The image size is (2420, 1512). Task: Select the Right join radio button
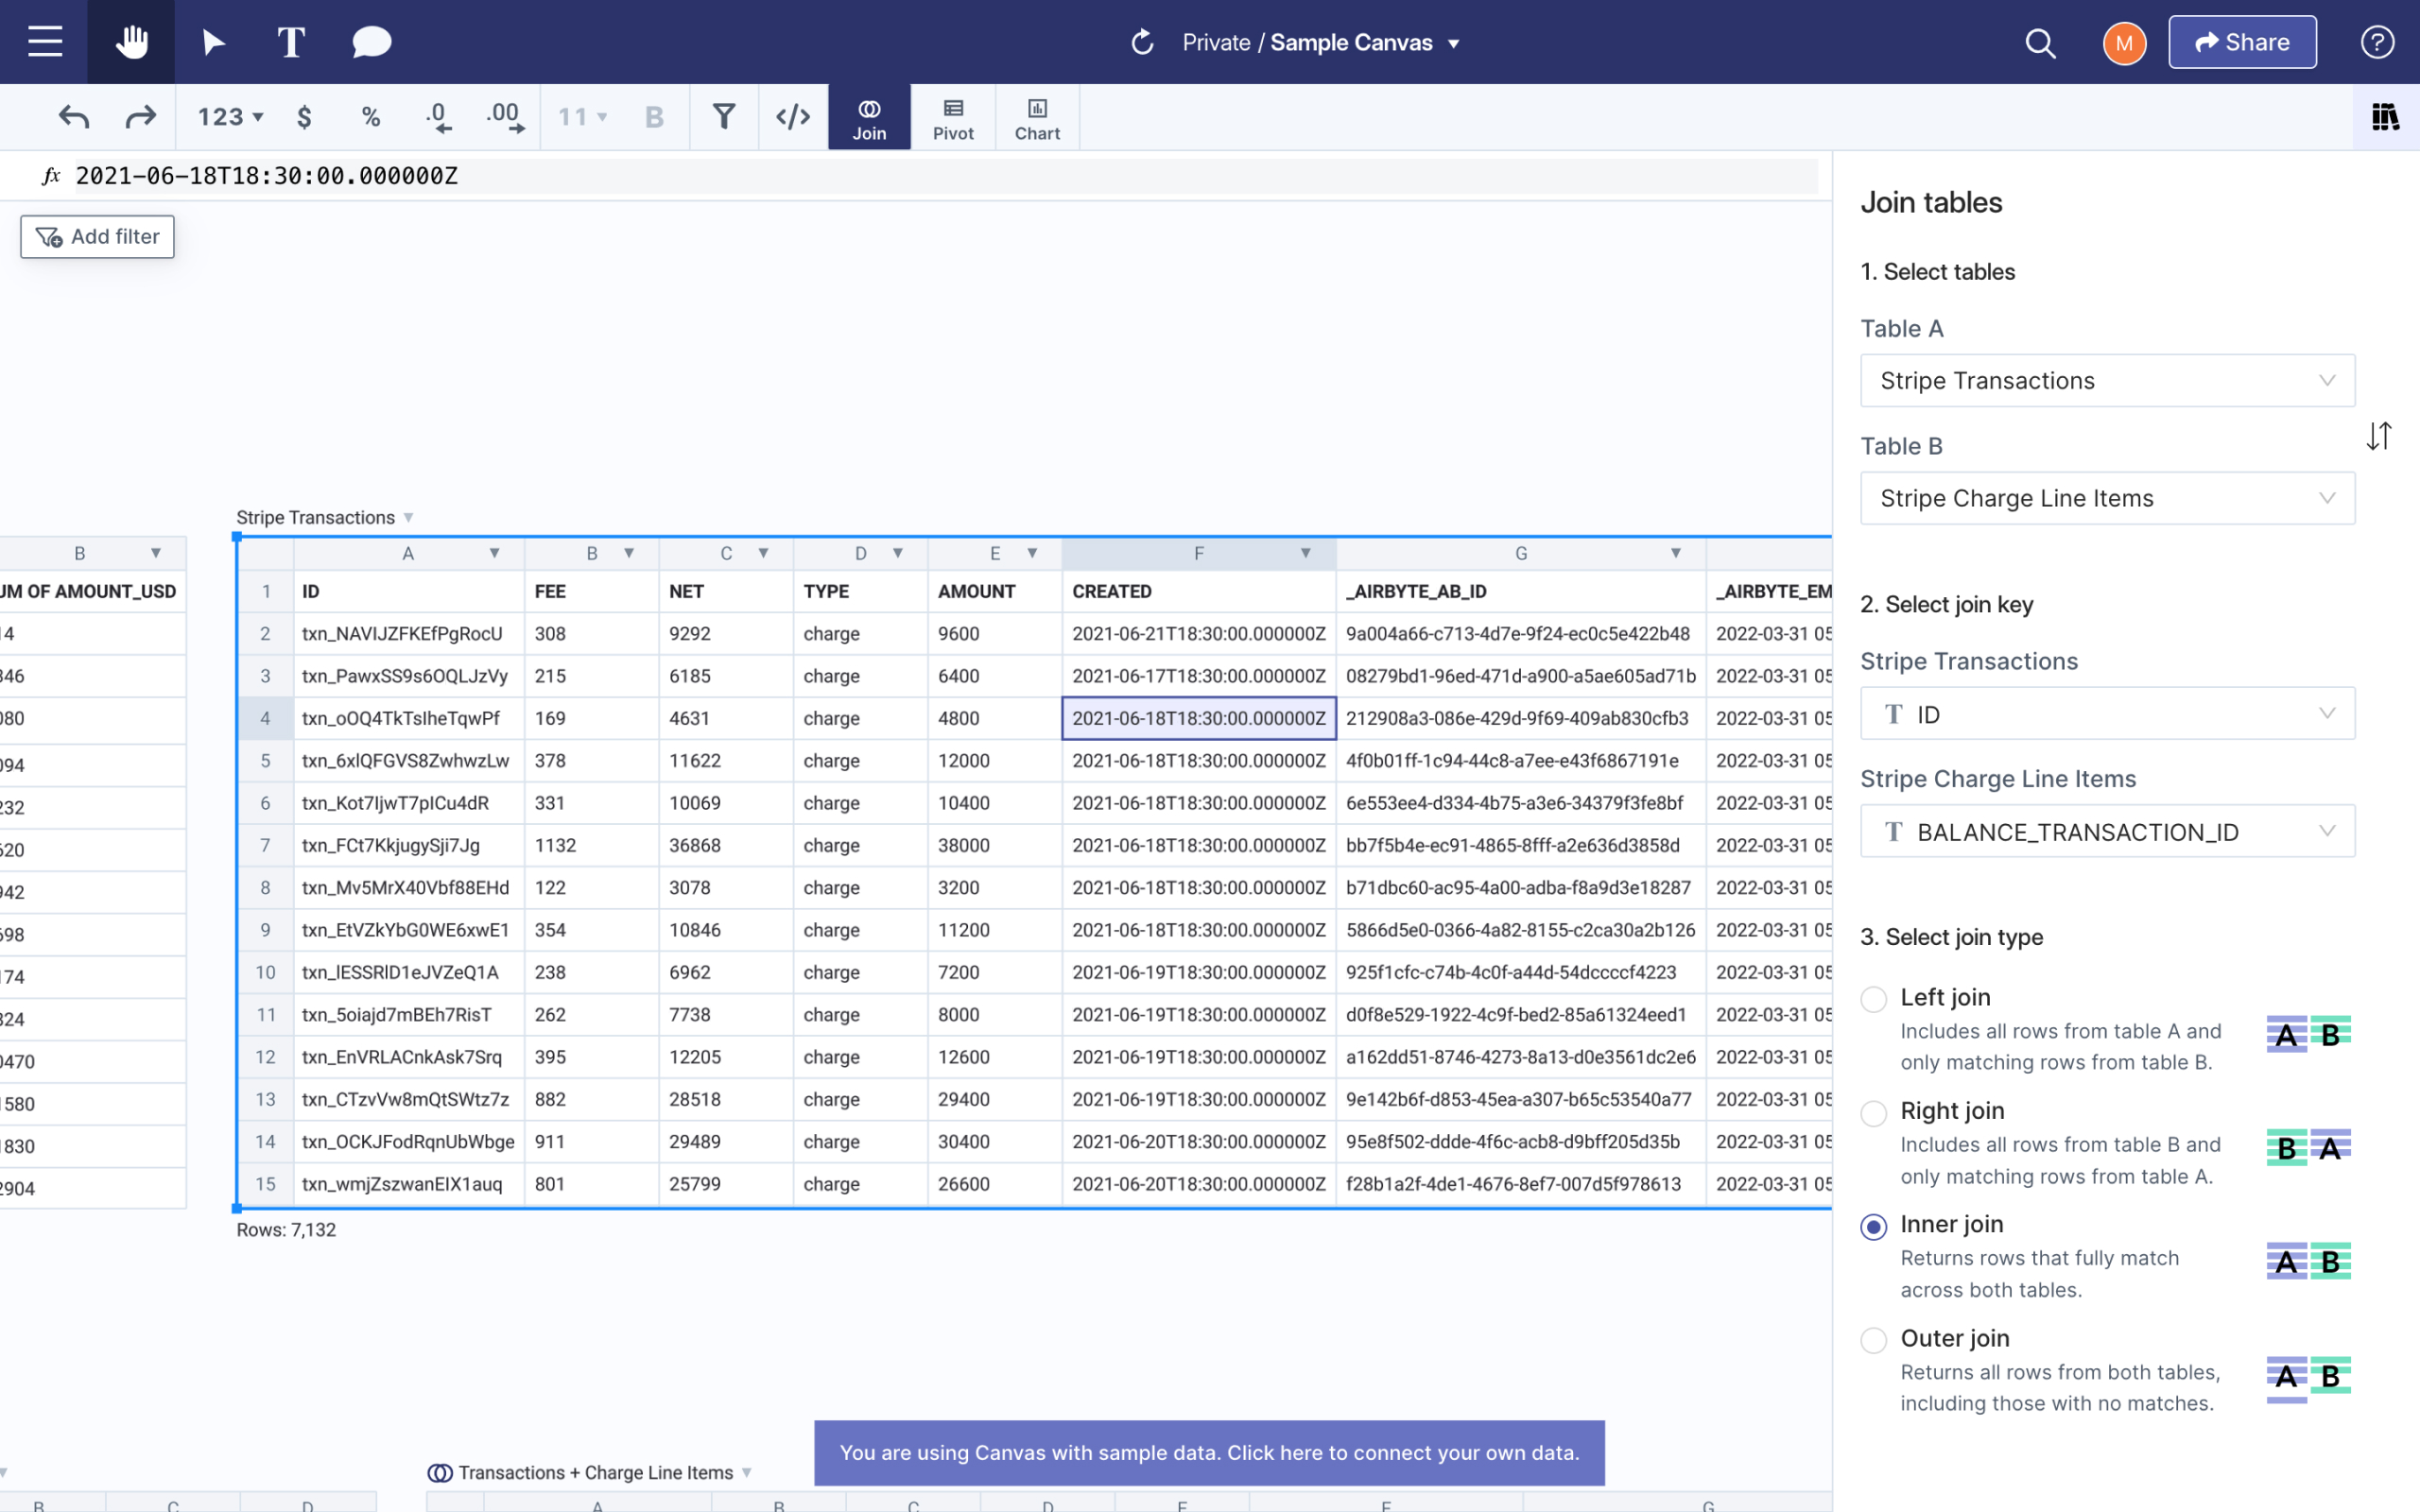click(1873, 1112)
